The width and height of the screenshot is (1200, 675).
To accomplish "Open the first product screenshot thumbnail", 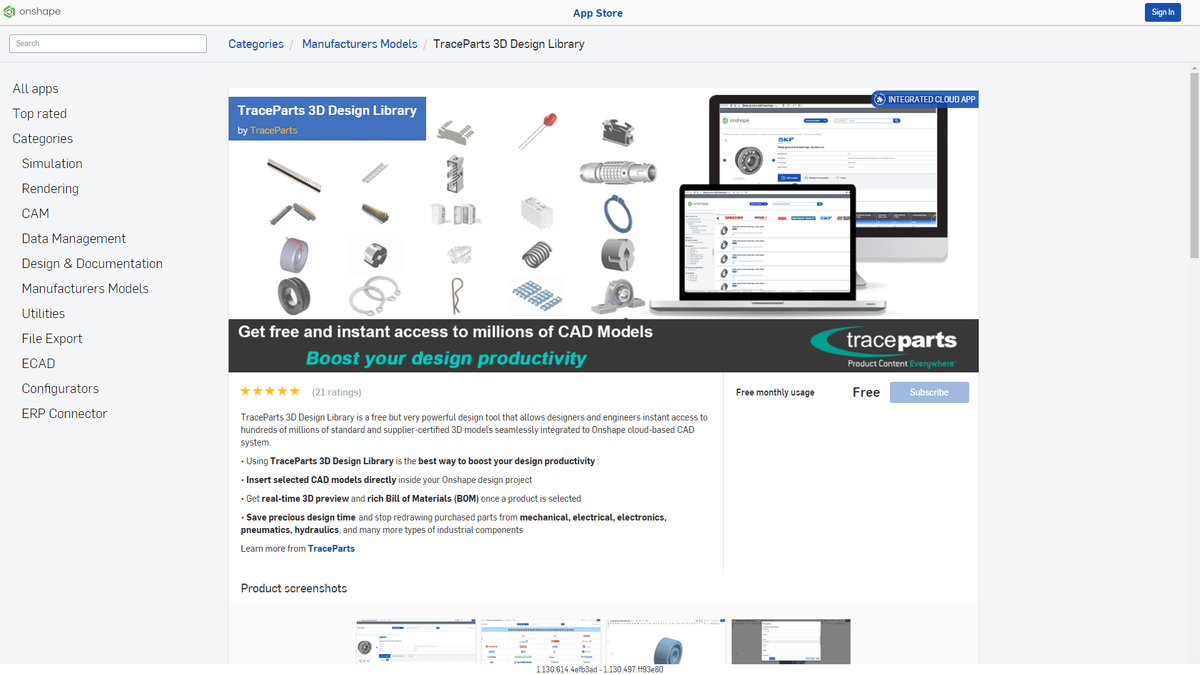I will 415,641.
